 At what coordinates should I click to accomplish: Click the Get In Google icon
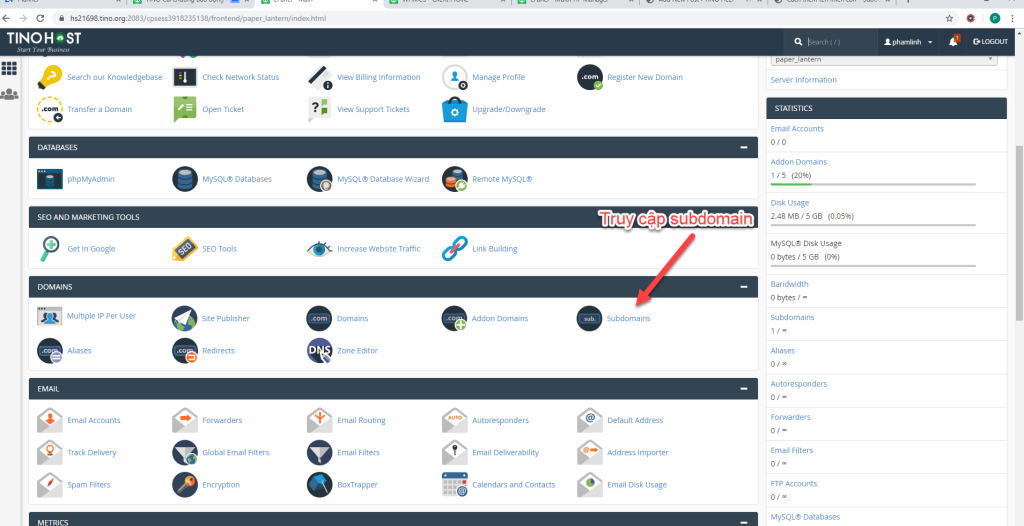tap(50, 249)
